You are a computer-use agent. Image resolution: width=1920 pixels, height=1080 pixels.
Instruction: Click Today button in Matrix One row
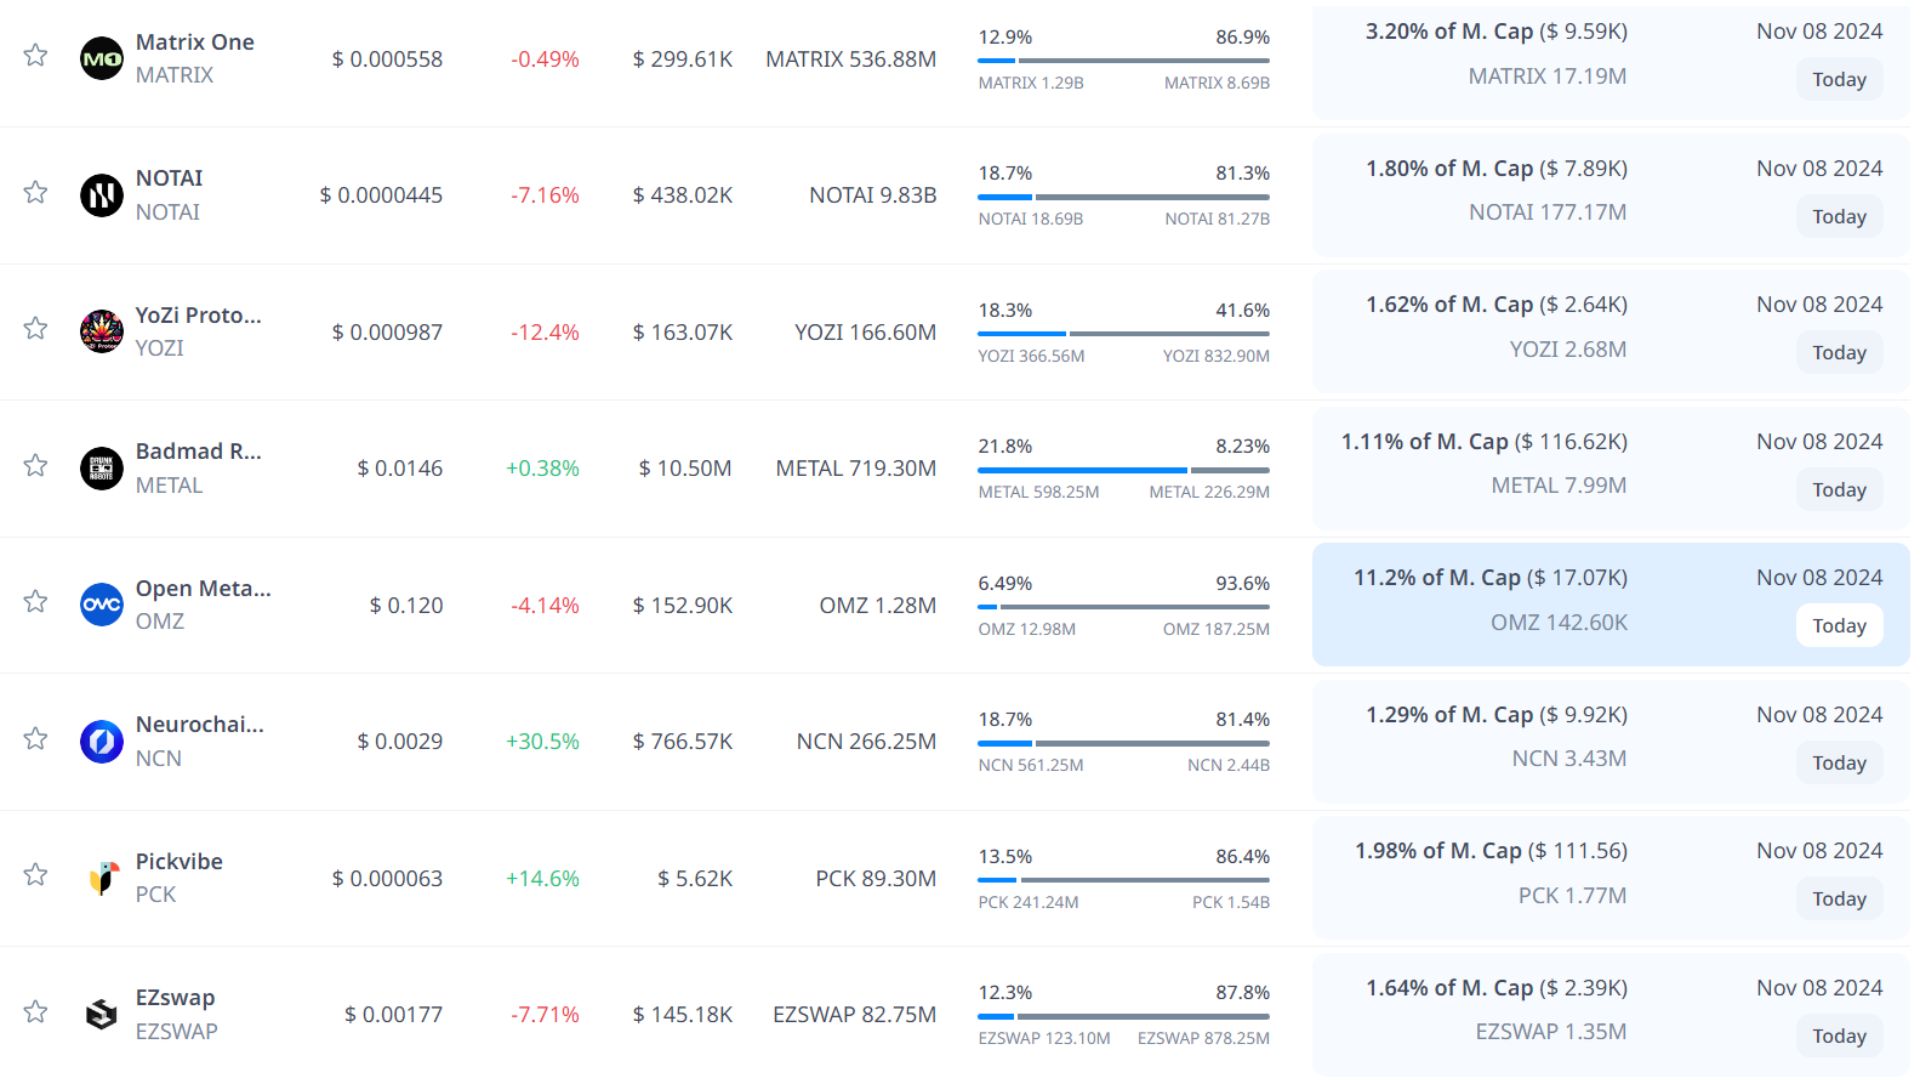1838,80
